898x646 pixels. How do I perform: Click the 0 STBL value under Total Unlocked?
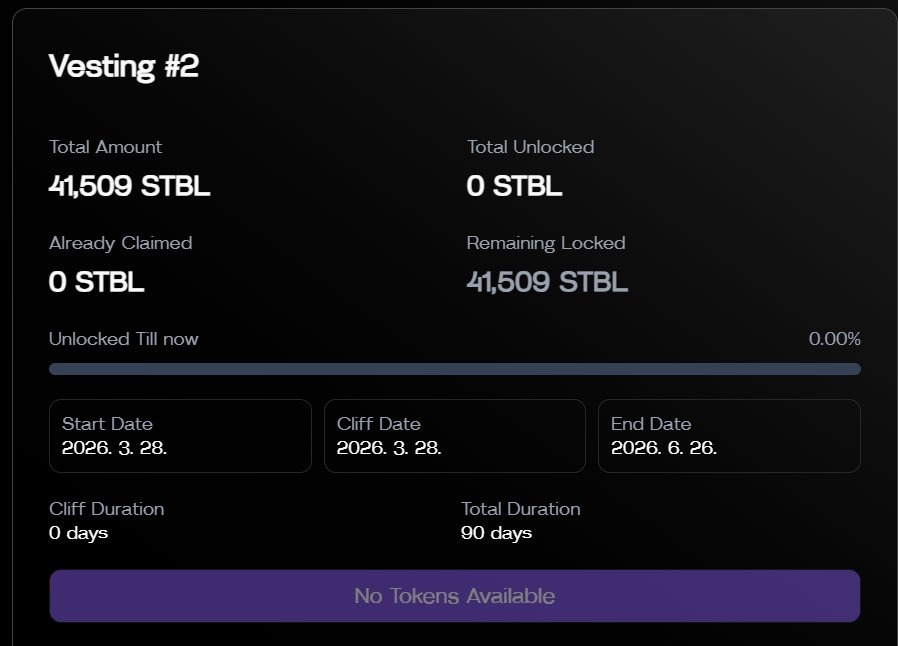[x=514, y=186]
